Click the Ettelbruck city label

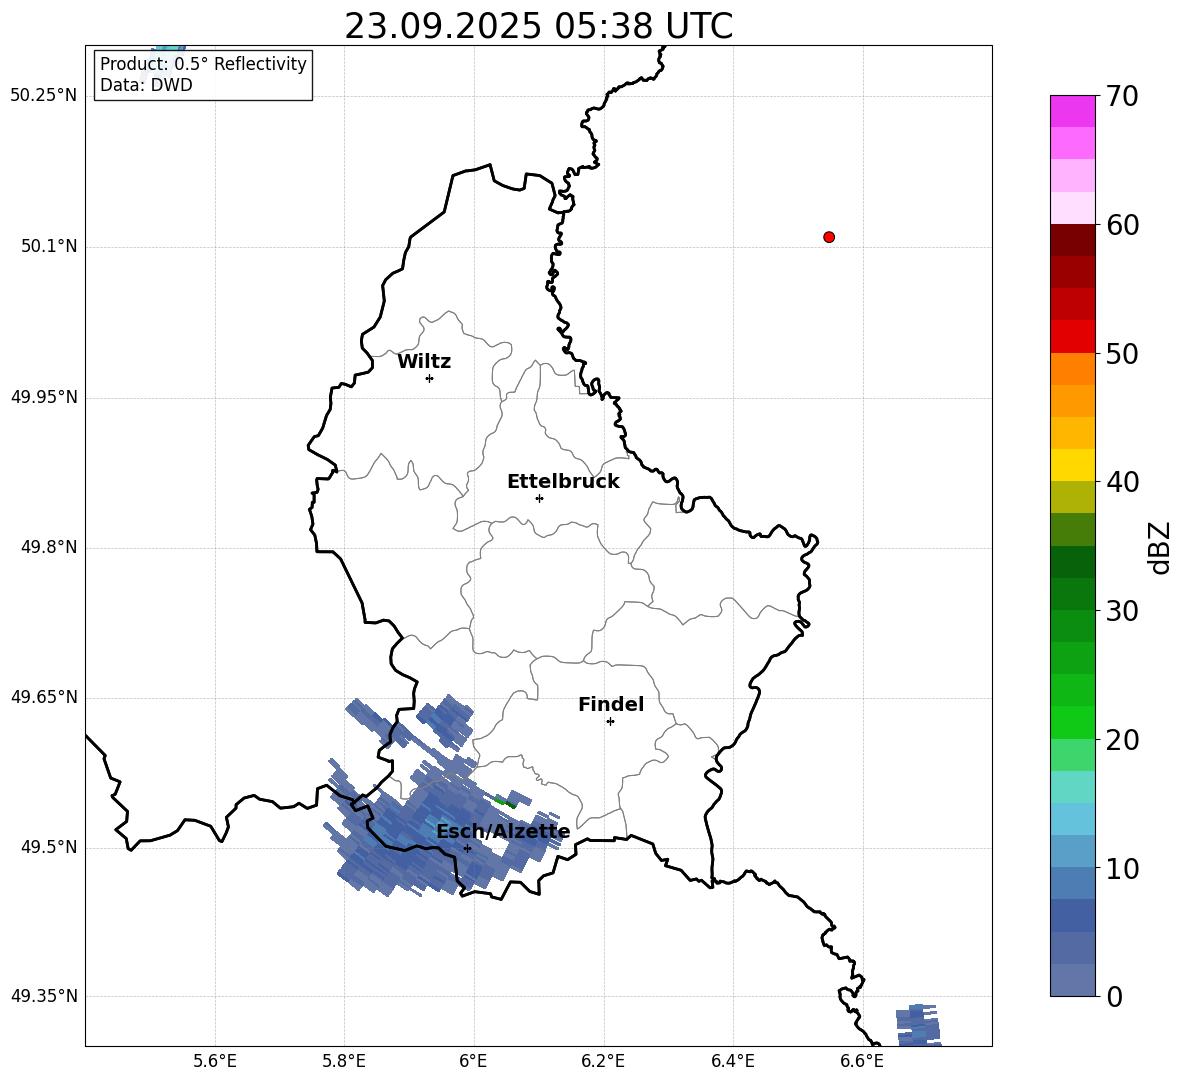point(563,482)
